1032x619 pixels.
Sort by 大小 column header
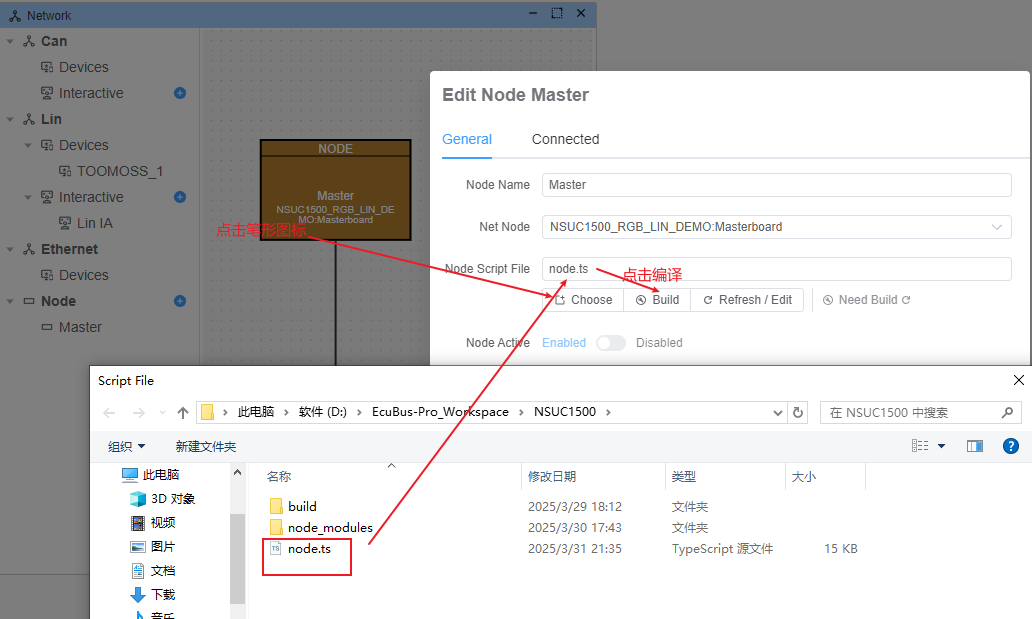pyautogui.click(x=803, y=476)
